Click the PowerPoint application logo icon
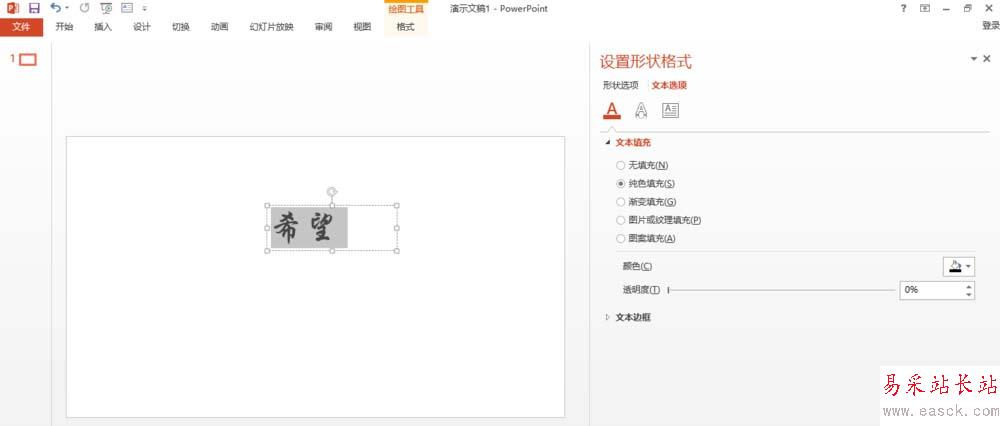The image size is (1000, 426). [13, 8]
